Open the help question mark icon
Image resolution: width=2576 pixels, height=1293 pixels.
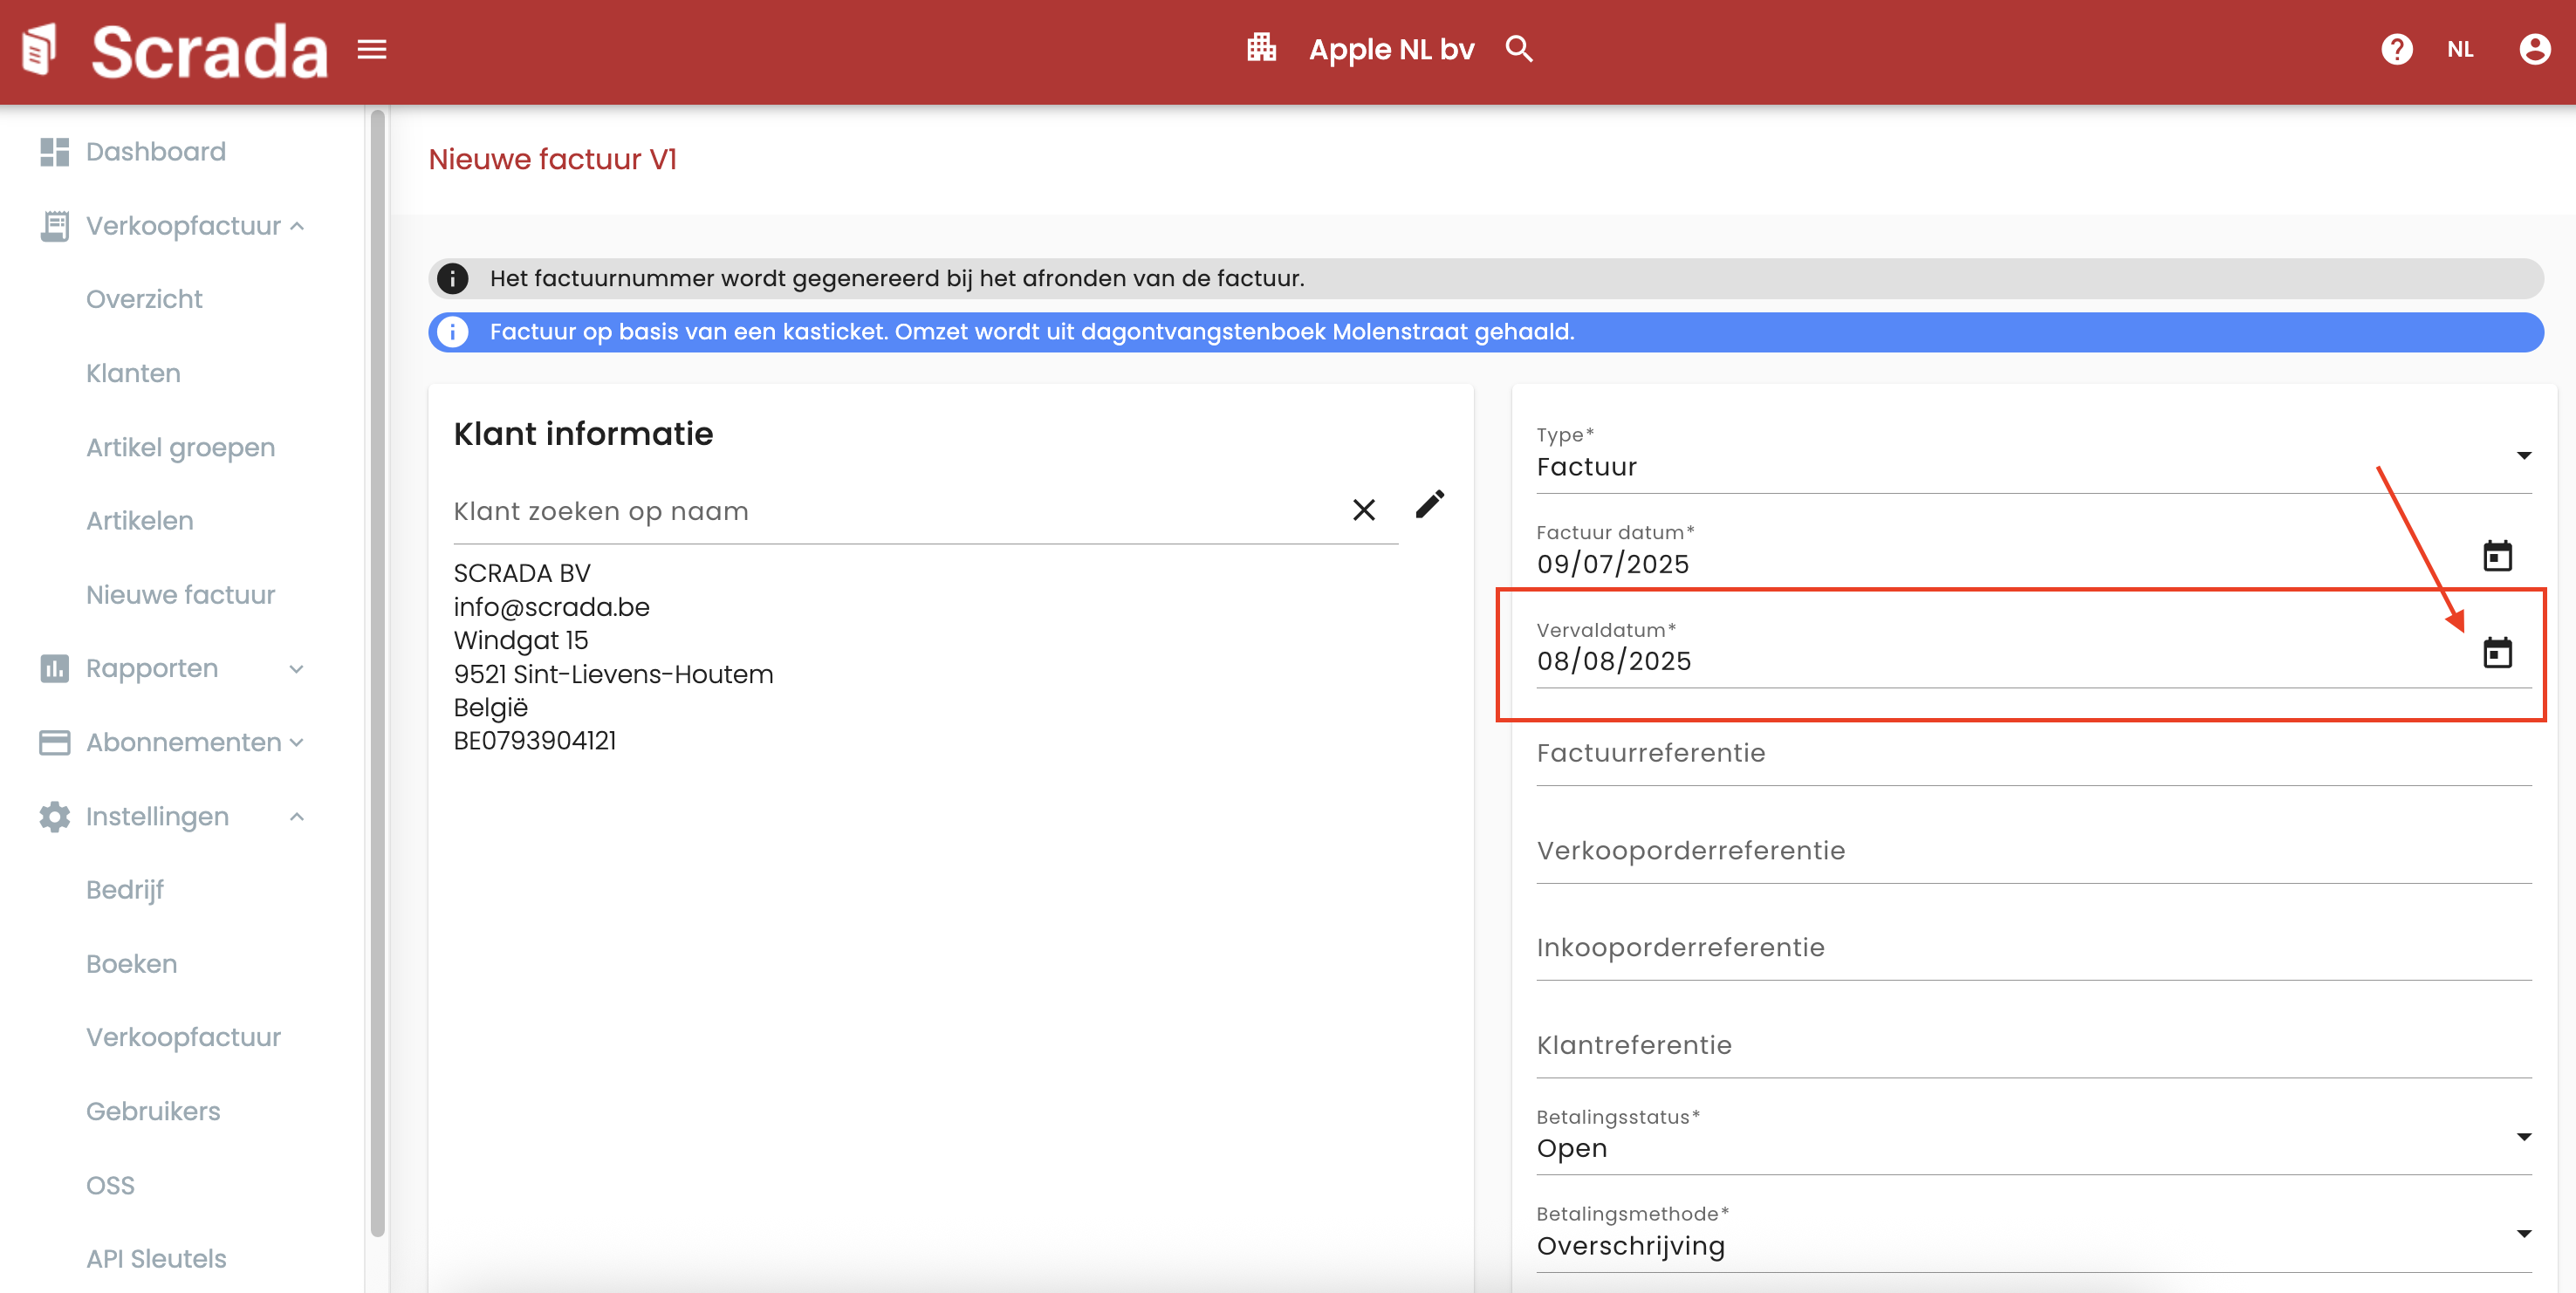point(2396,49)
